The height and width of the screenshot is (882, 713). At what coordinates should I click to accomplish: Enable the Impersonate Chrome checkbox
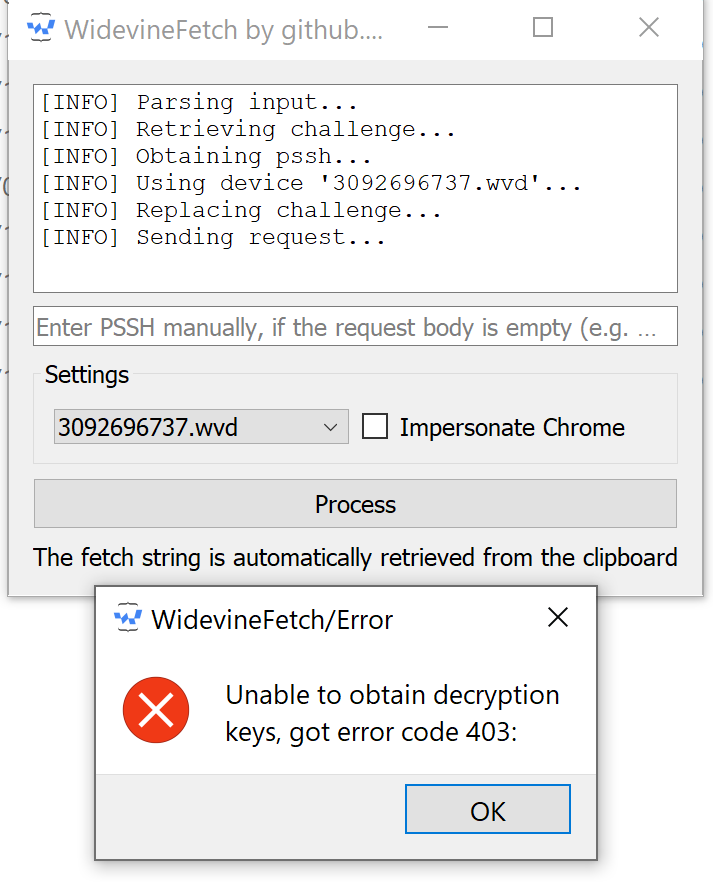coord(375,427)
